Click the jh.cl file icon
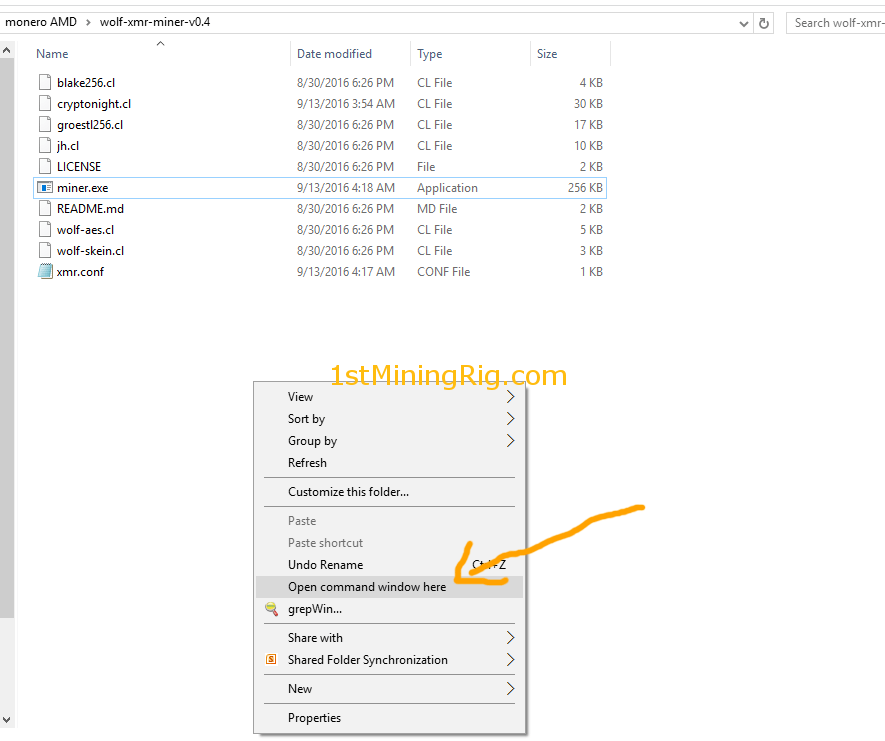885x741 pixels. (45, 146)
